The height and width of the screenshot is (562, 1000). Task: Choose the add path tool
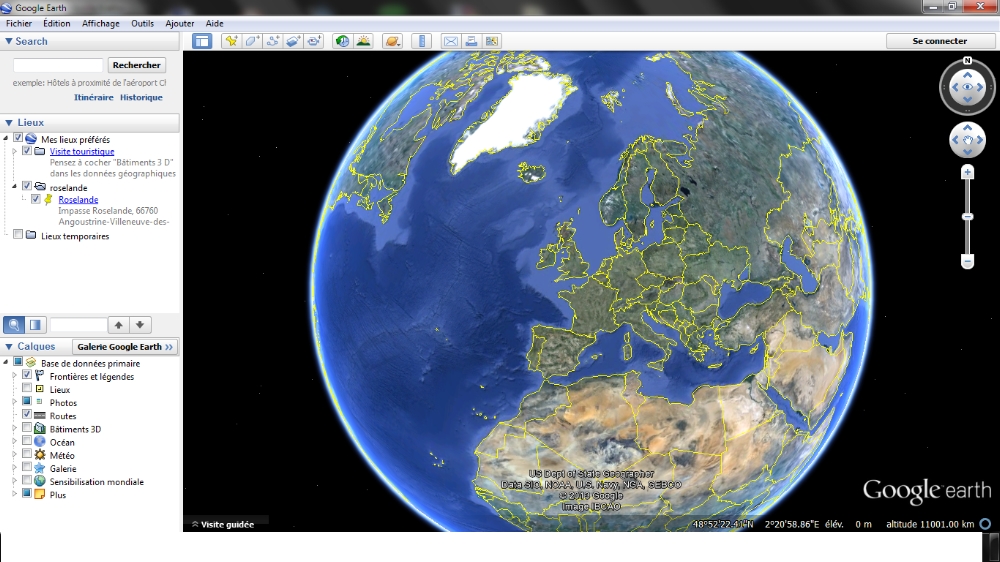point(273,41)
